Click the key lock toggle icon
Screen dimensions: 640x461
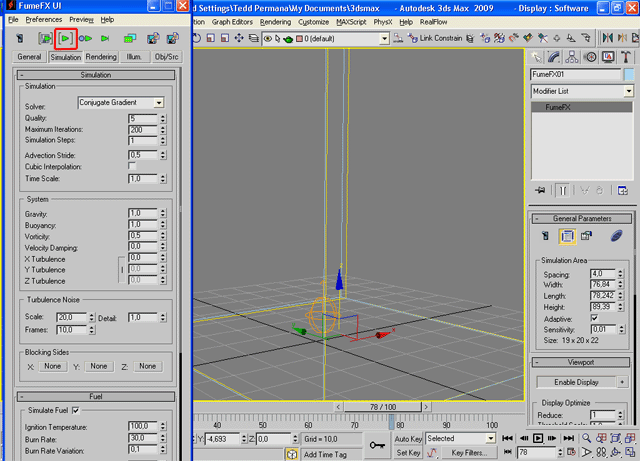[377, 445]
